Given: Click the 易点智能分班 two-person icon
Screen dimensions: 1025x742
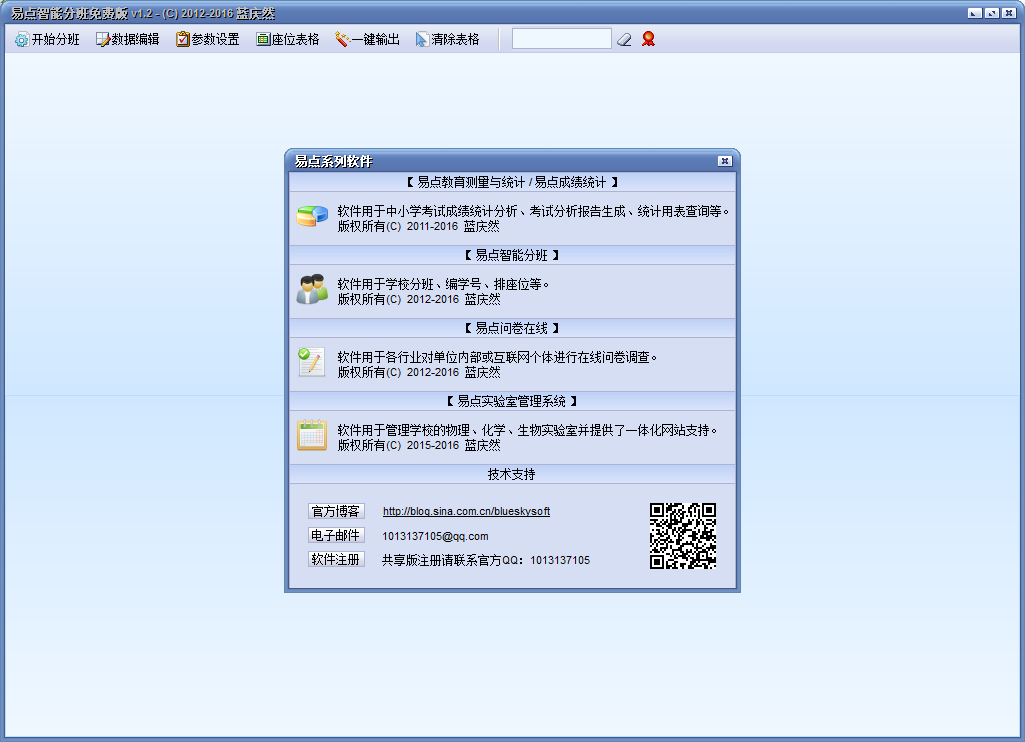Looking at the screenshot, I should (311, 287).
